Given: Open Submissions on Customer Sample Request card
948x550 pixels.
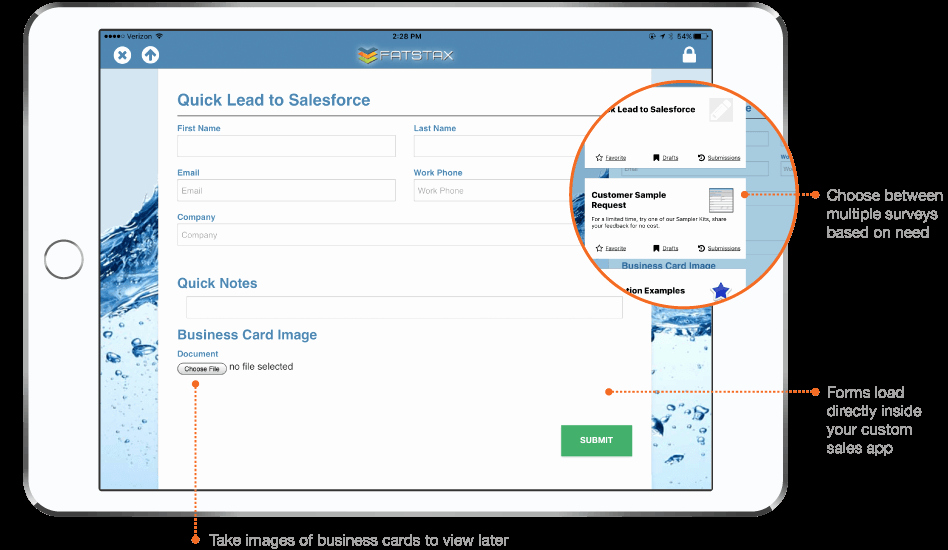Looking at the screenshot, I should 719,248.
